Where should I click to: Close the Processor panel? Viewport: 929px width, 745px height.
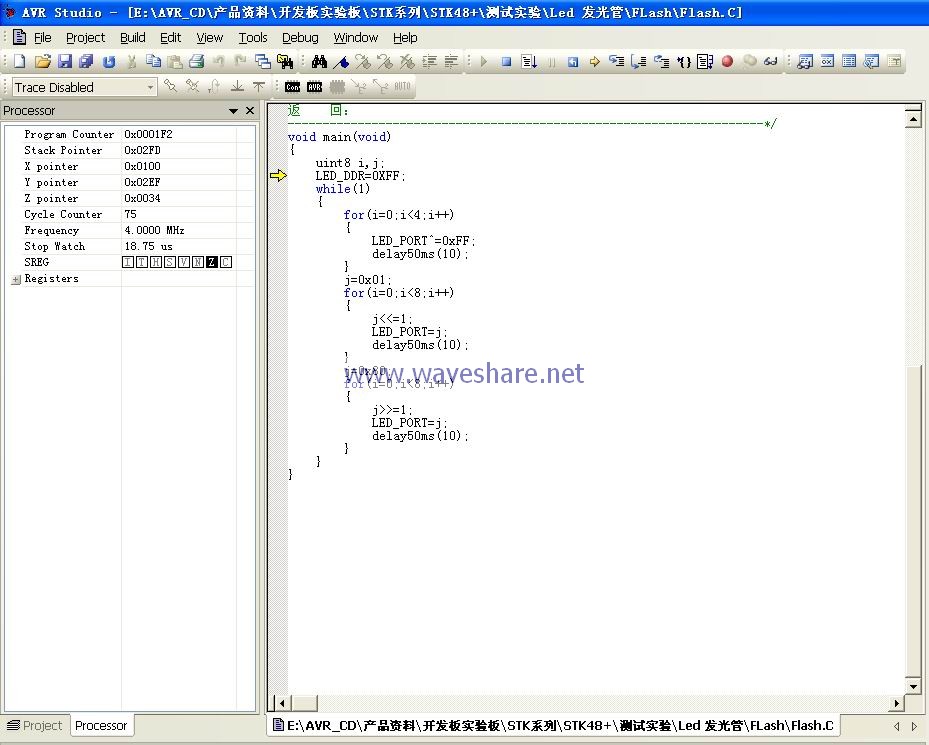tap(250, 111)
